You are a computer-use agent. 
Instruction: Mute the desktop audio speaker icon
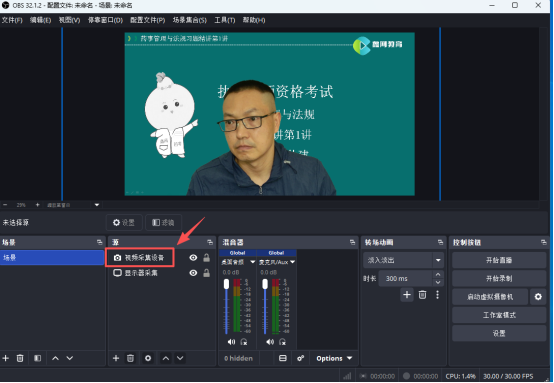tap(231, 342)
